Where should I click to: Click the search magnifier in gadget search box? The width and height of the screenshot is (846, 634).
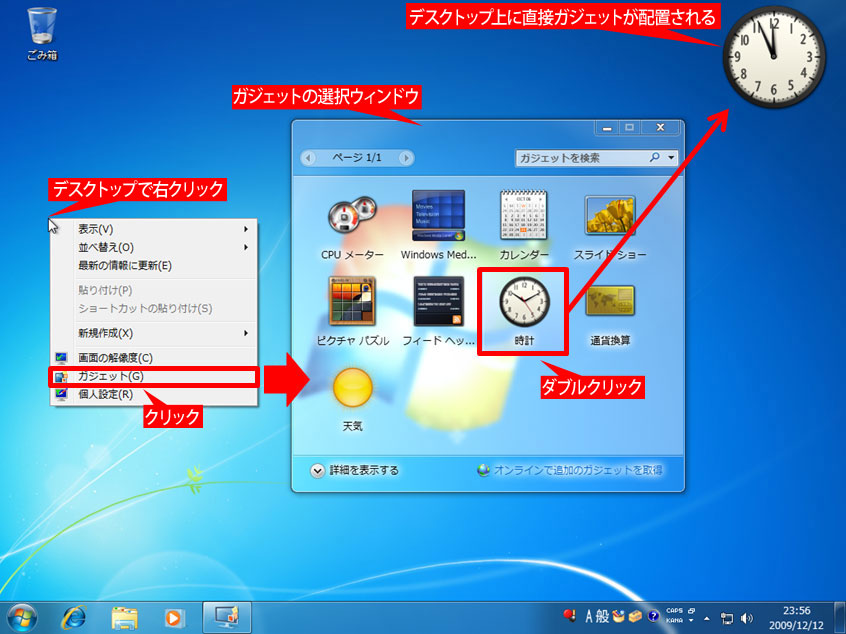point(654,157)
